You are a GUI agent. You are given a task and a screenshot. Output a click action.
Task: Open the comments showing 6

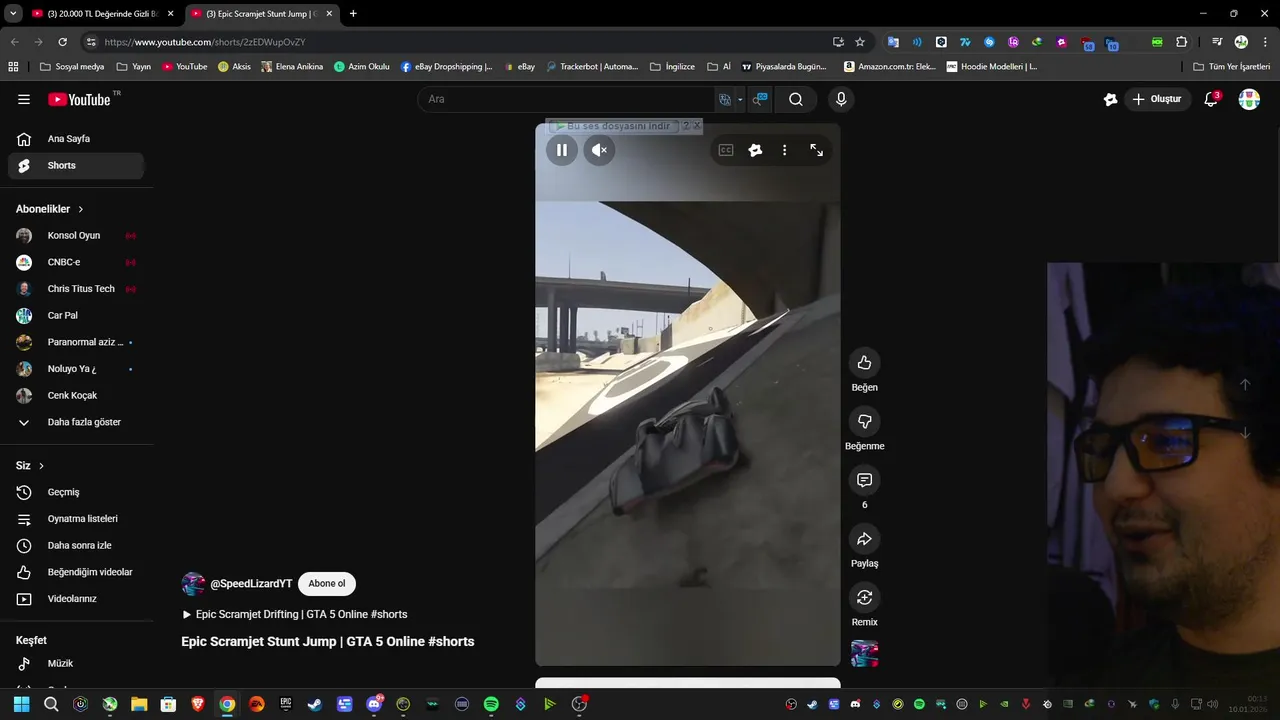[865, 480]
